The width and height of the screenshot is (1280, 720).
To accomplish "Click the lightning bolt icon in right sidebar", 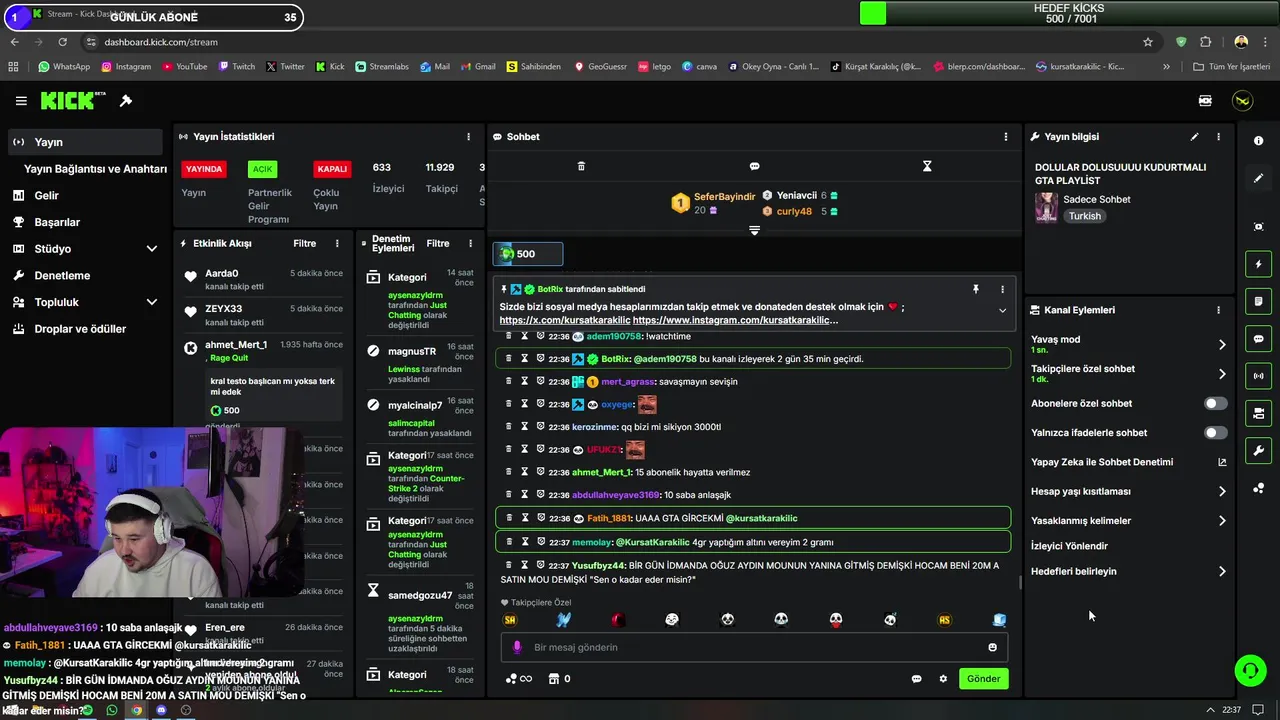I will click(x=1258, y=264).
